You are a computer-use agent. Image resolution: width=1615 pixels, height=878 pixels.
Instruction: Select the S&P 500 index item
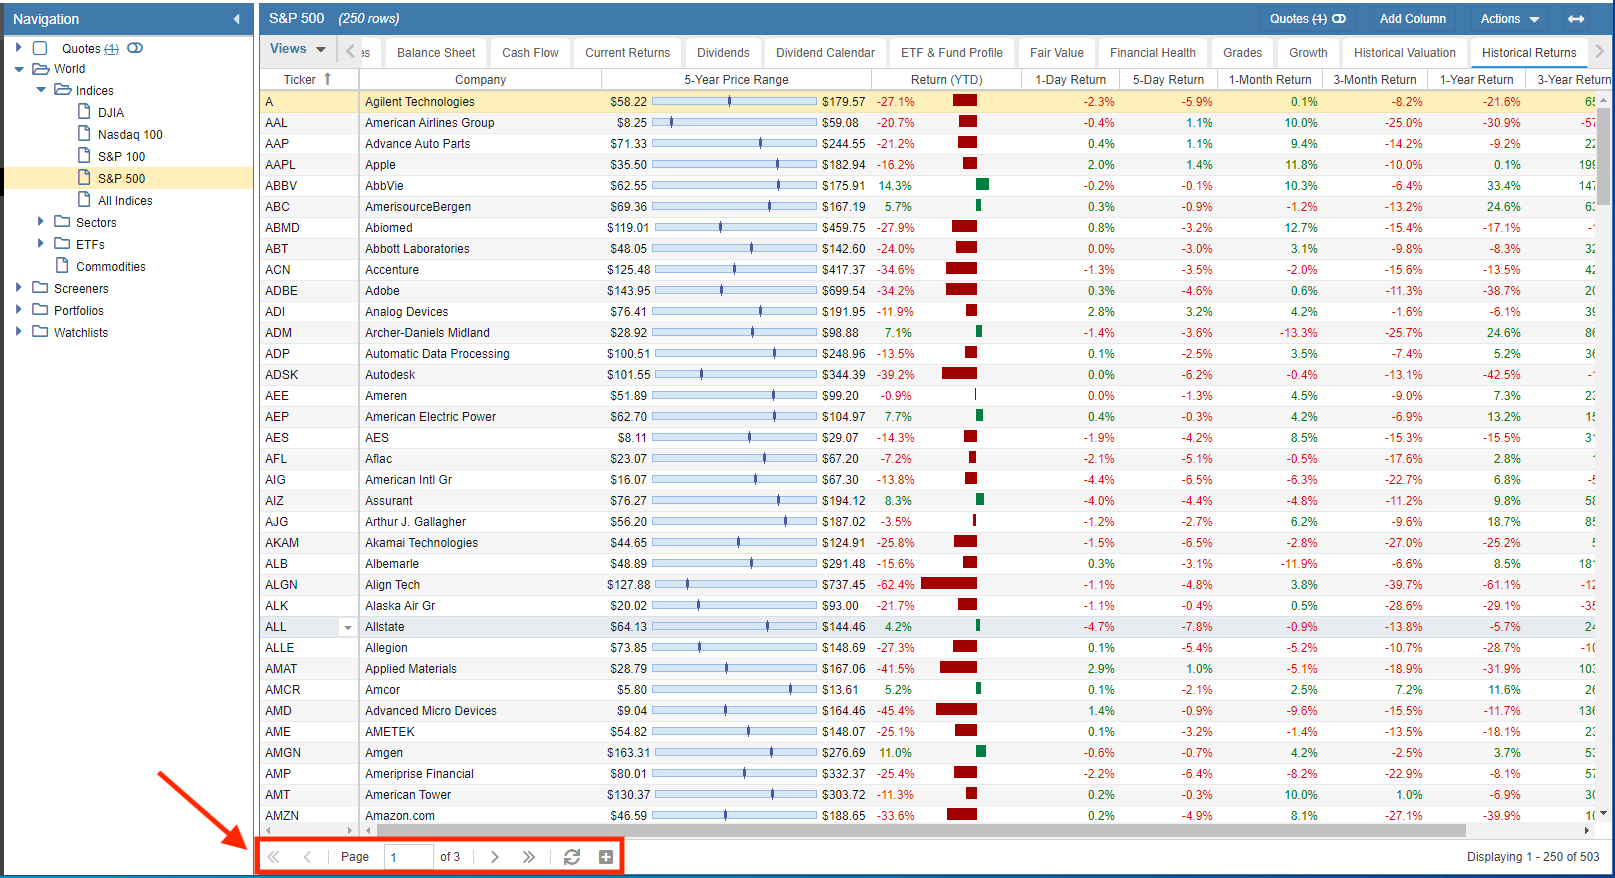[x=121, y=179]
